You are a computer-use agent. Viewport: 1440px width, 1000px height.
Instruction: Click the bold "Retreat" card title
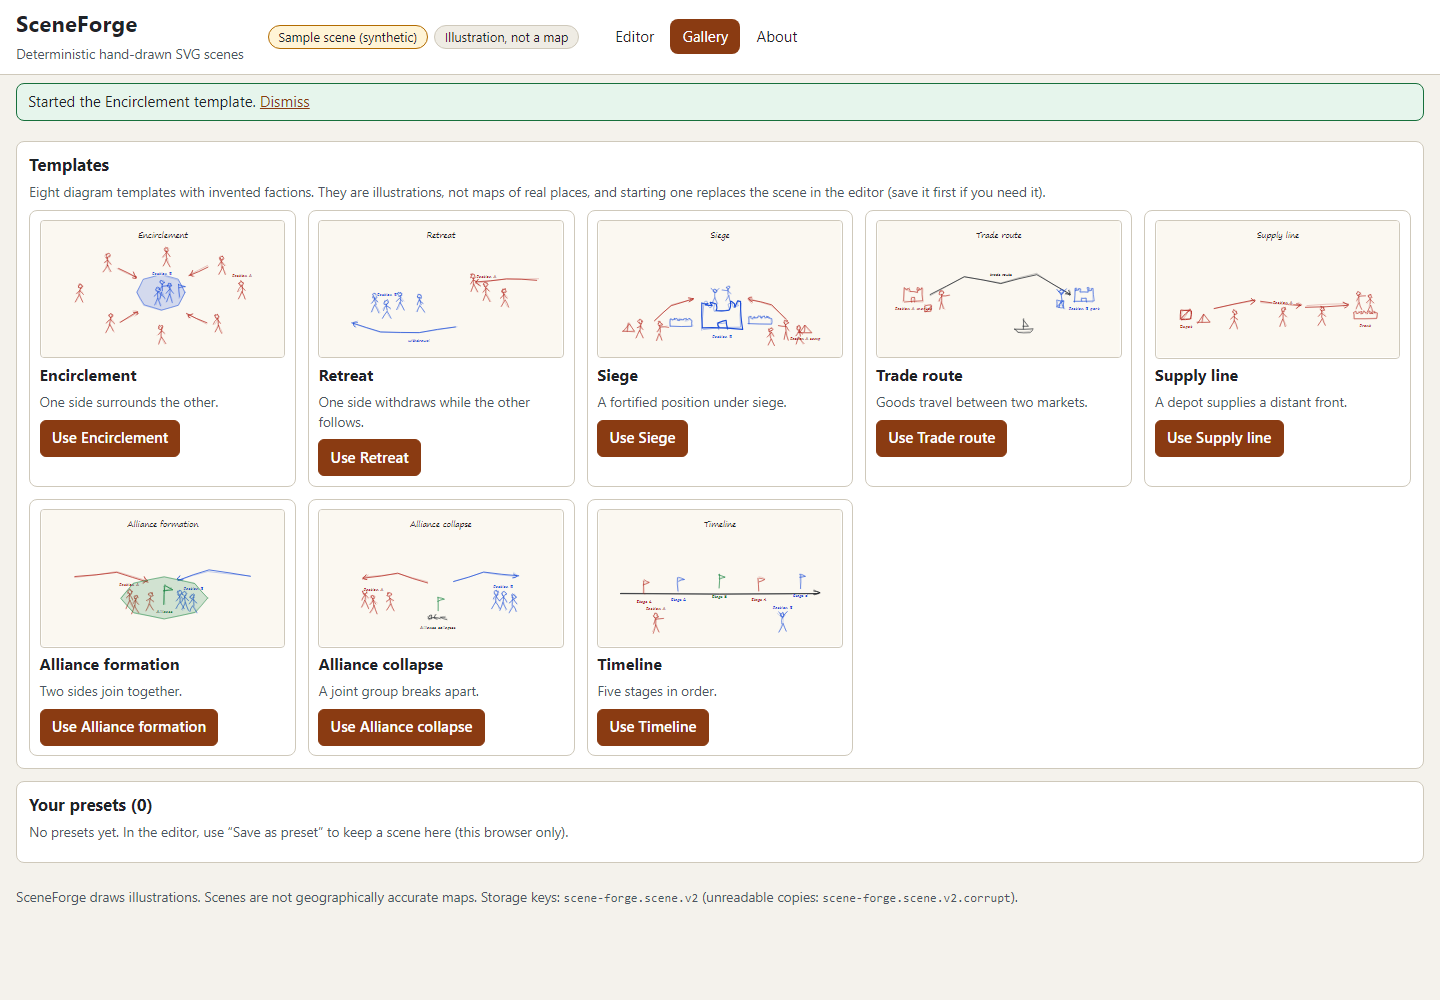pos(346,376)
